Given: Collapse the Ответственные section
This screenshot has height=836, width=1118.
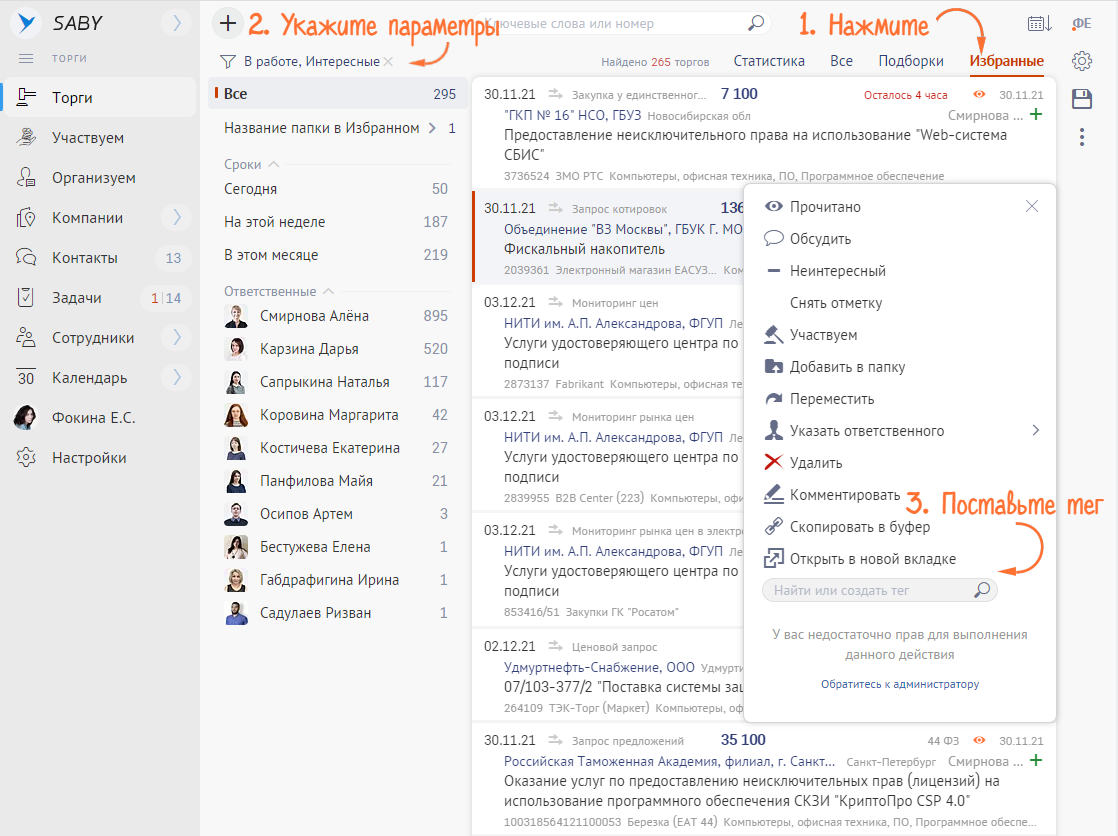Looking at the screenshot, I should point(326,292).
